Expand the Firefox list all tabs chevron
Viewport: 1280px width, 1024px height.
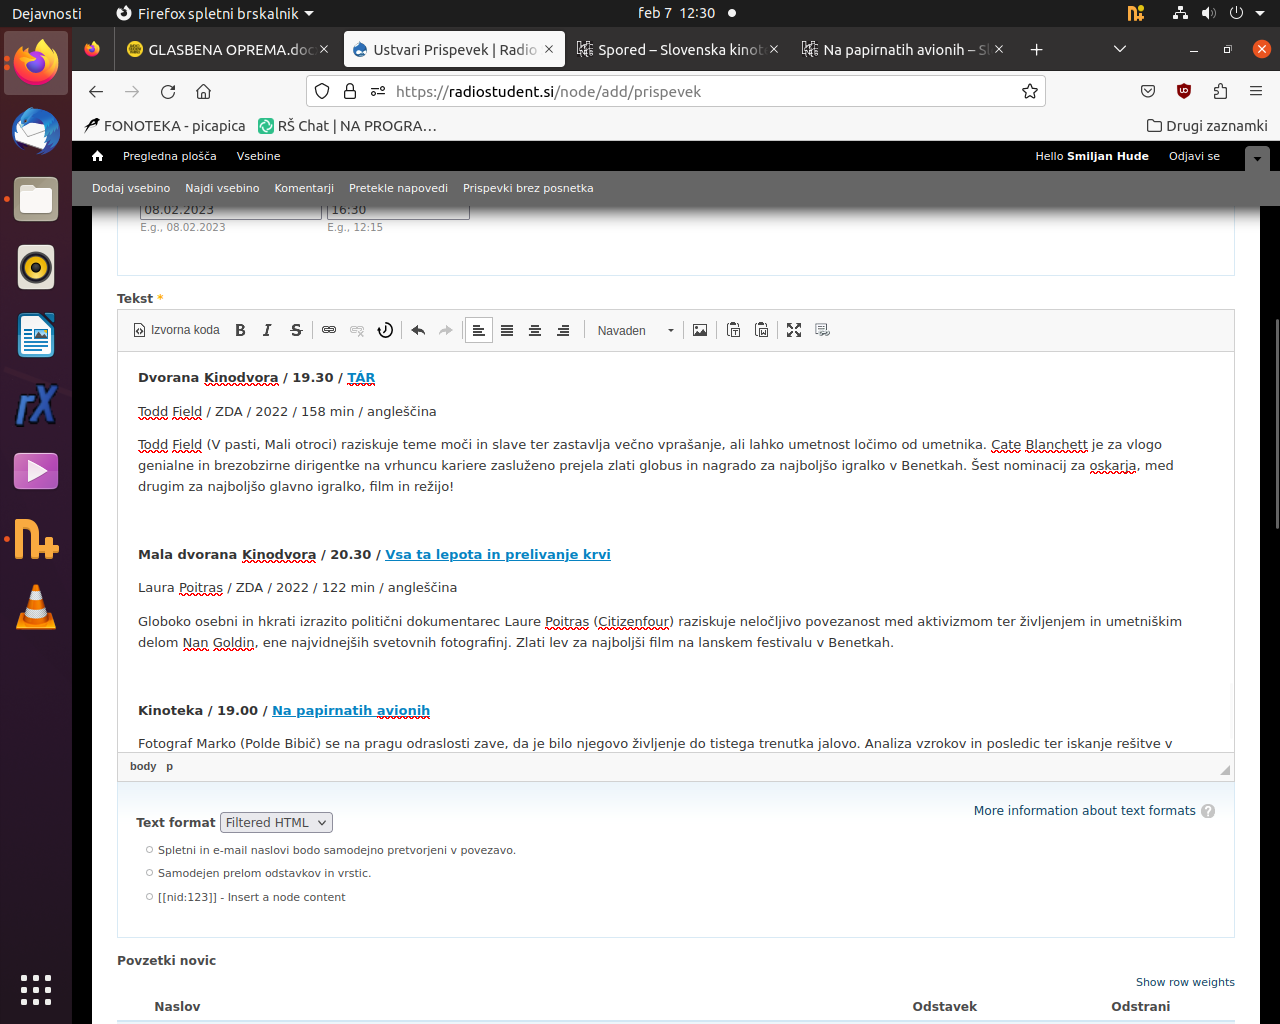pos(1120,49)
